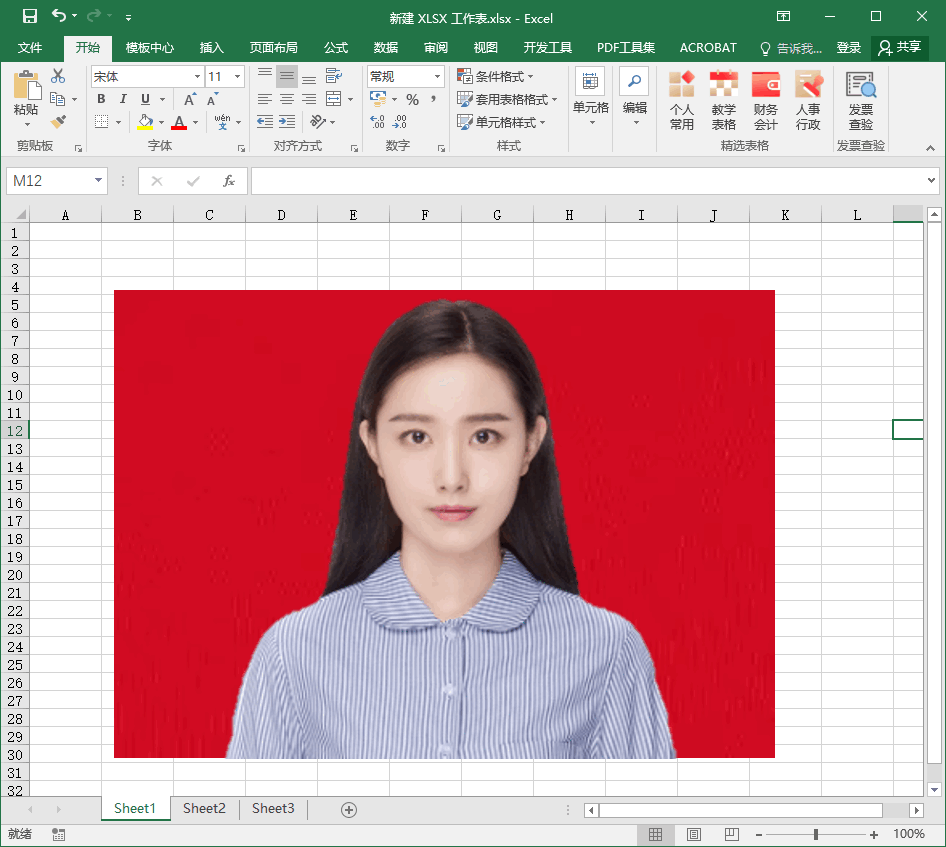The height and width of the screenshot is (847, 946).
Task: Click the Cut scissors icon
Action: click(x=58, y=76)
